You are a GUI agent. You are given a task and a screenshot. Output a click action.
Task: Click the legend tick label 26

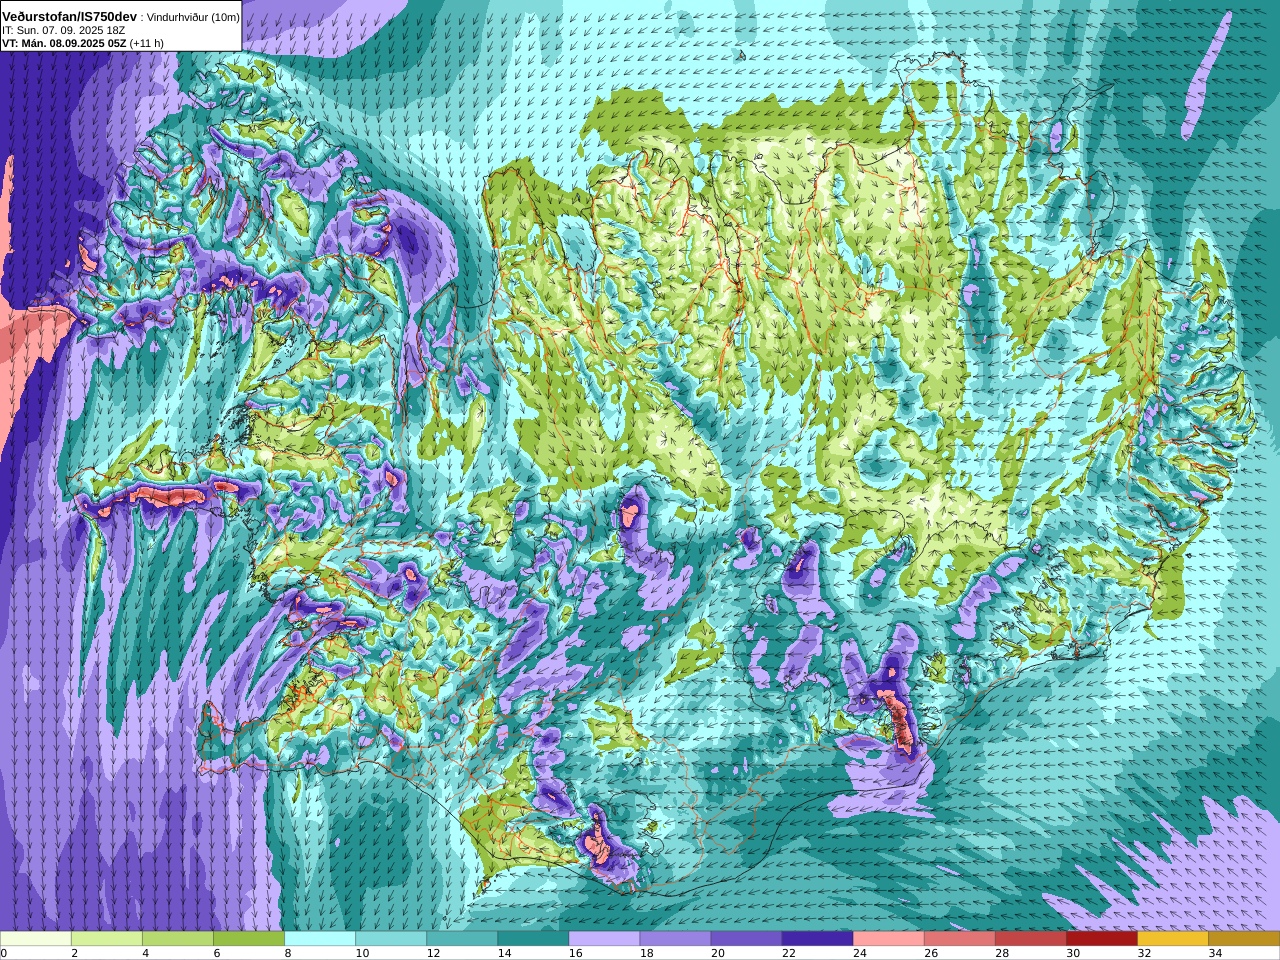[x=930, y=953]
